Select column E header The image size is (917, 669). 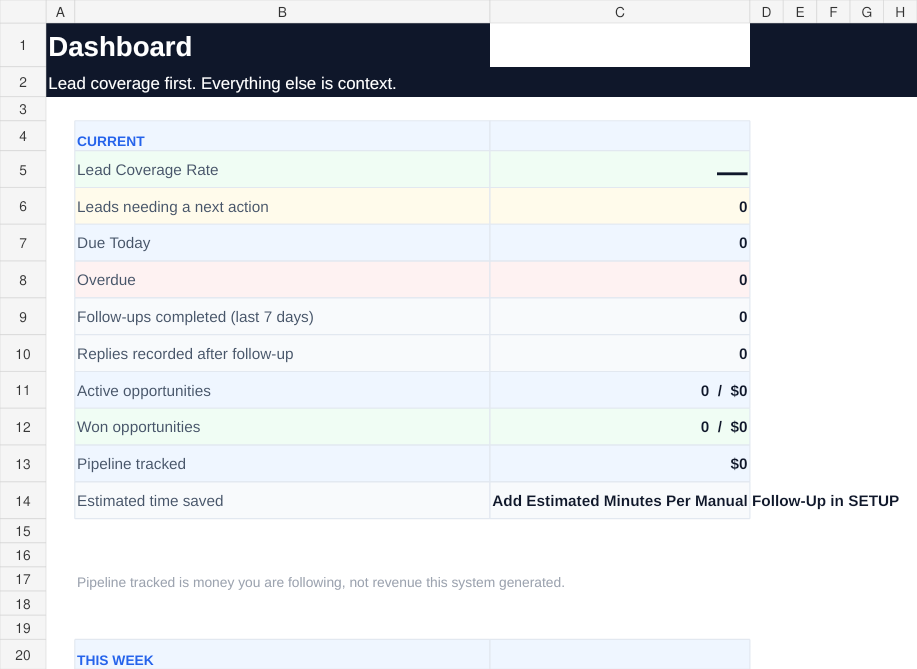pos(799,12)
